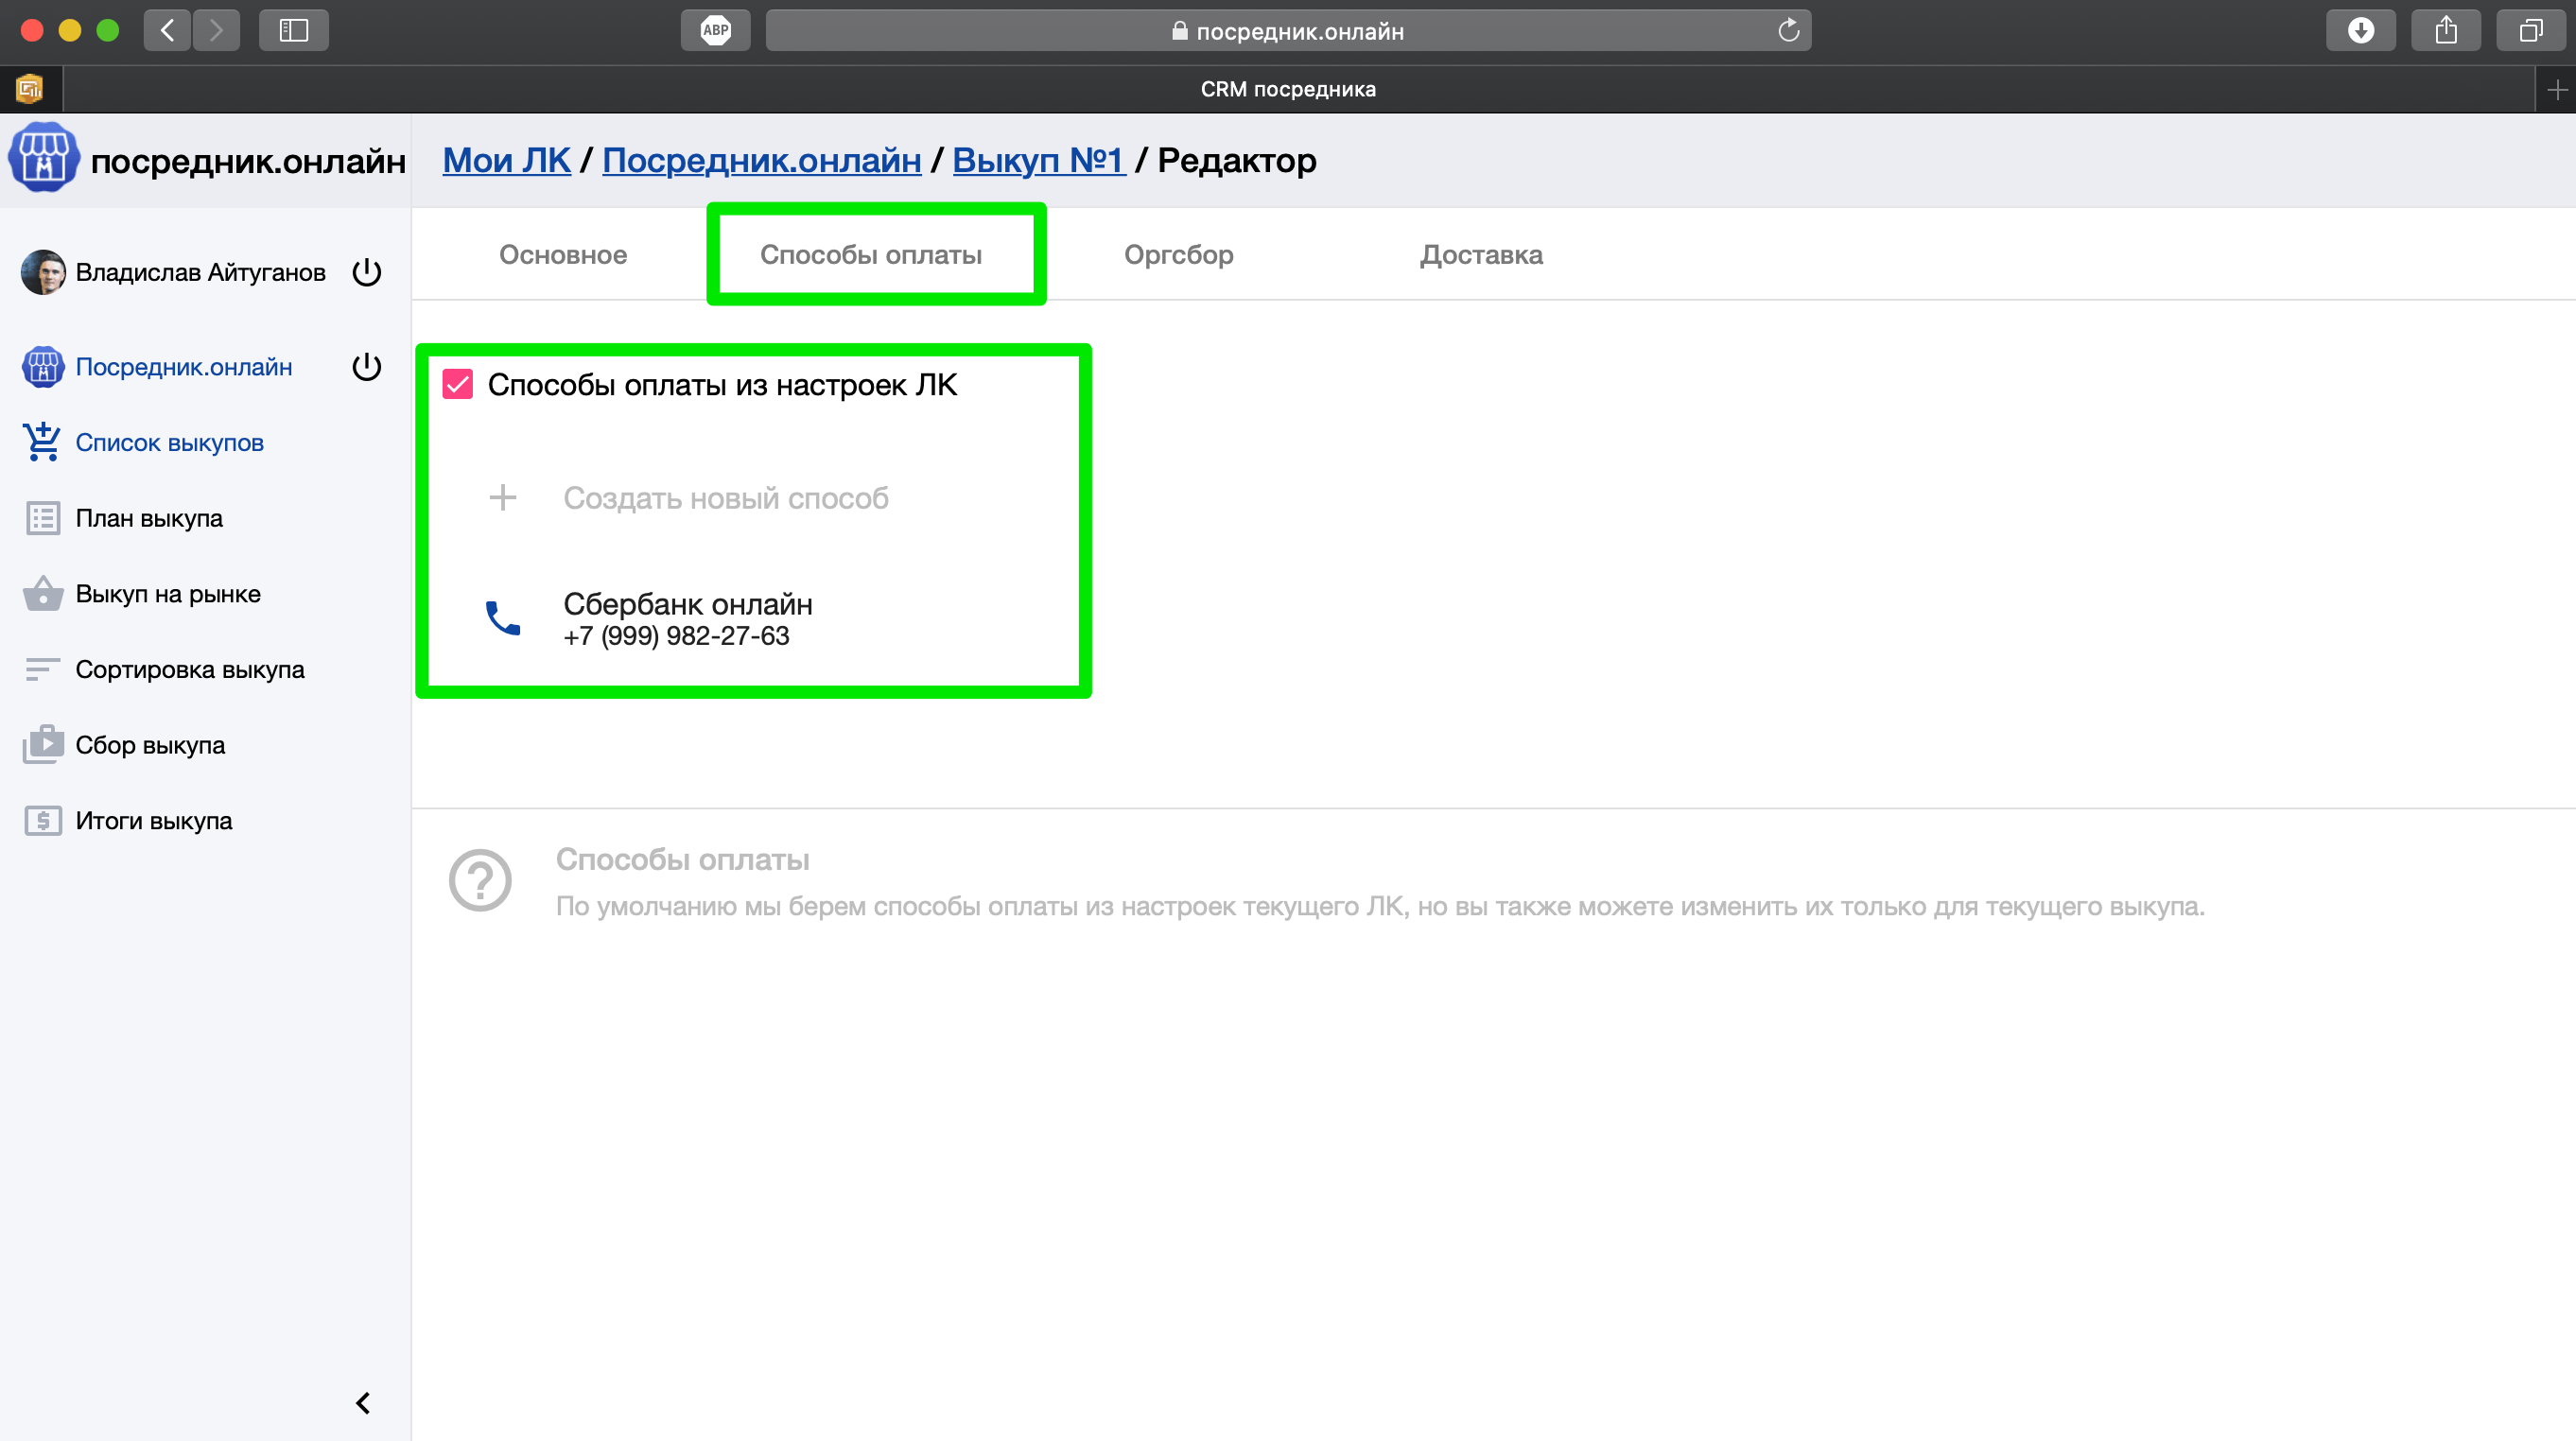Toggle the browser sidebar panel button
Screen dimensions: 2576x1441
(x=293, y=30)
